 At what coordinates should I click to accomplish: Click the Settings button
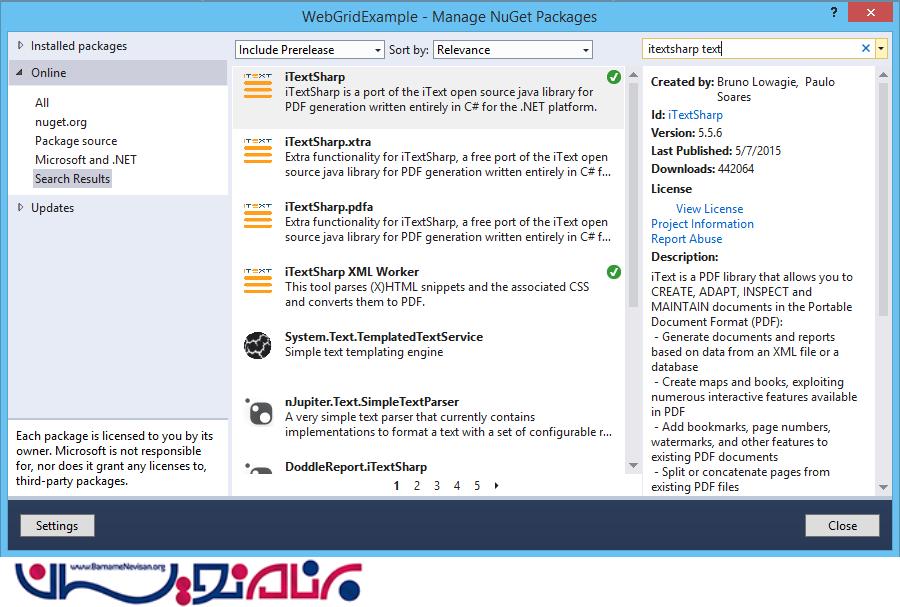click(x=57, y=526)
